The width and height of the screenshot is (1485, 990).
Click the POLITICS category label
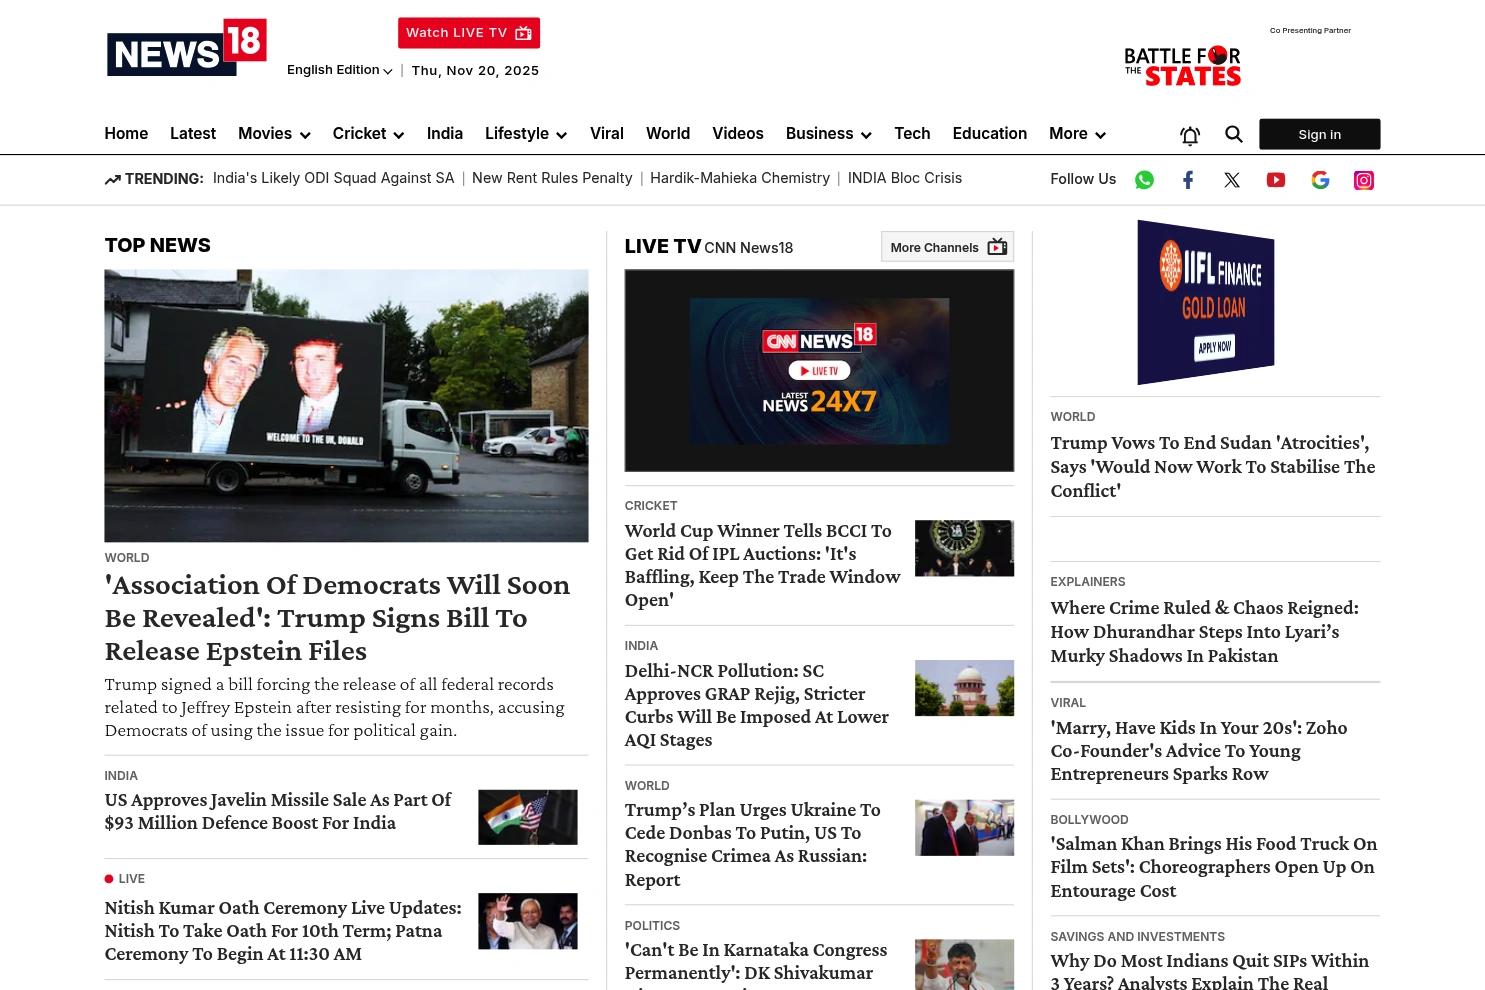click(x=652, y=926)
